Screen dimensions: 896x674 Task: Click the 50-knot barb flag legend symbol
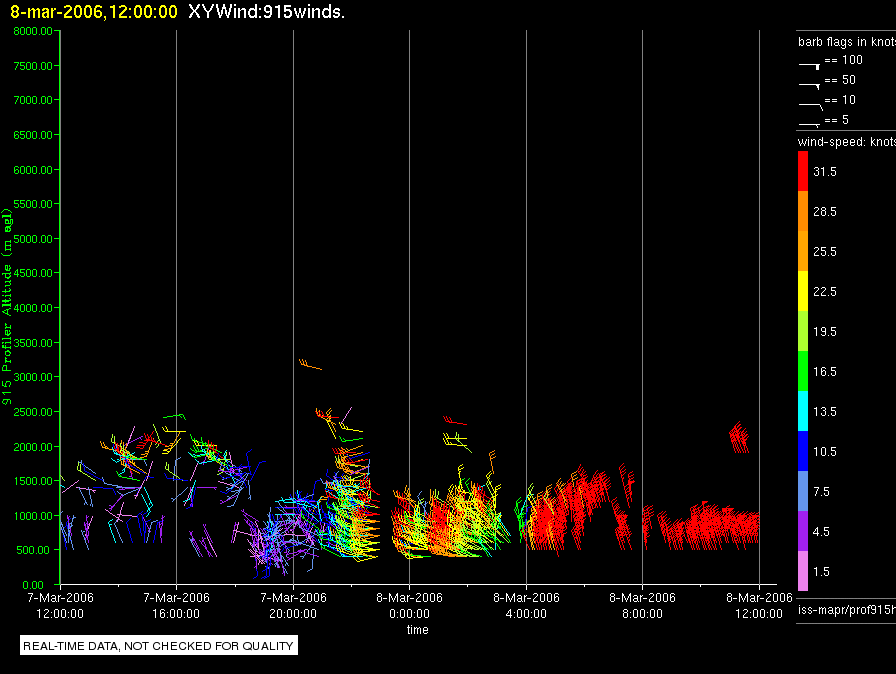point(809,86)
